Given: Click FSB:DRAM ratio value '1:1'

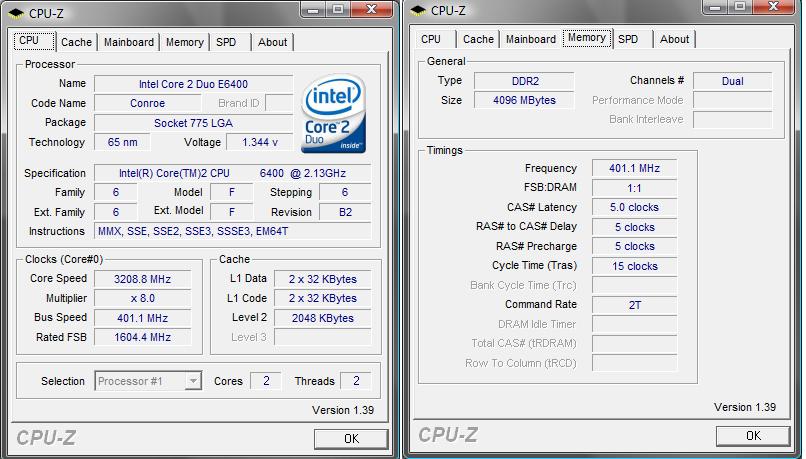Looking at the screenshot, I should [x=634, y=188].
